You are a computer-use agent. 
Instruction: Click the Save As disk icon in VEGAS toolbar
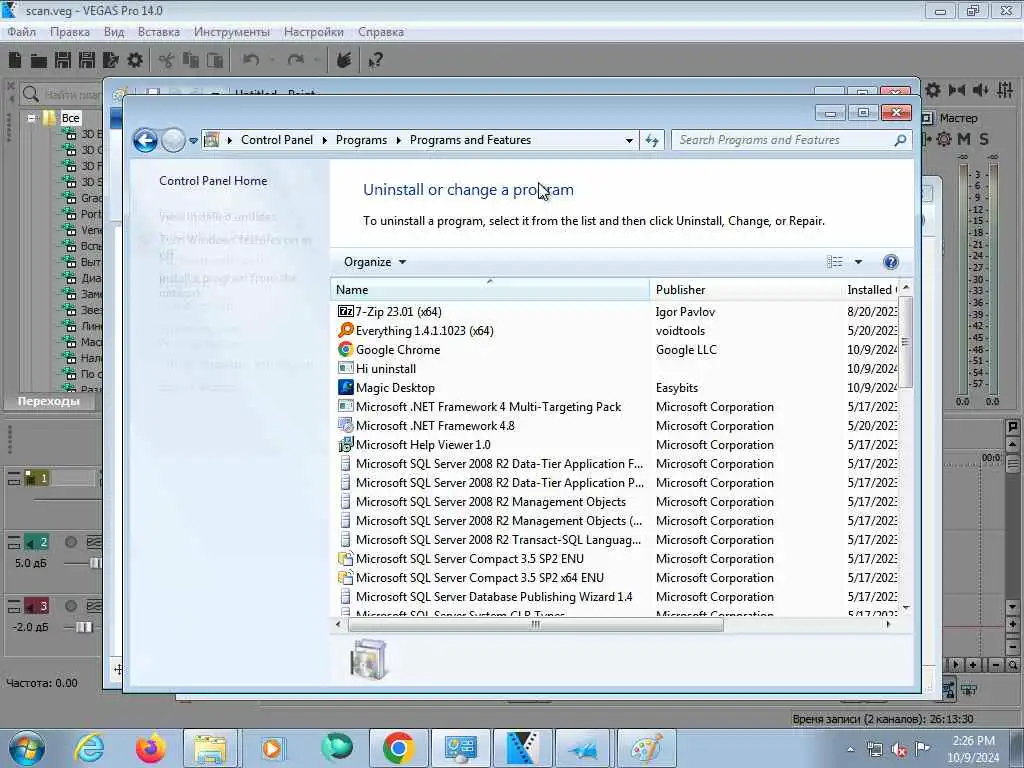tap(87, 60)
